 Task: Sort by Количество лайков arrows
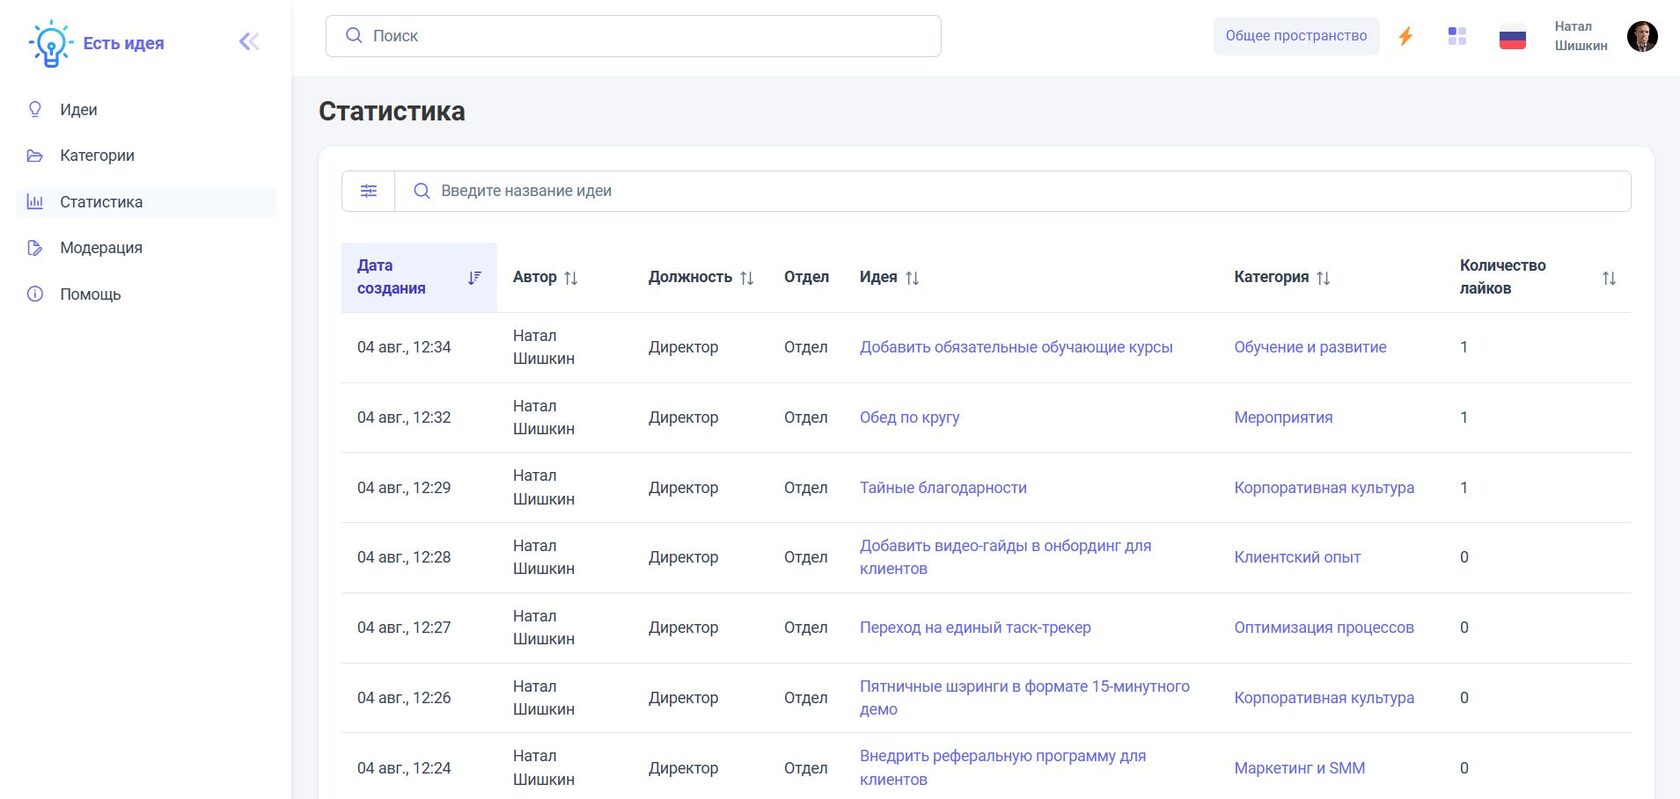[x=1609, y=278]
